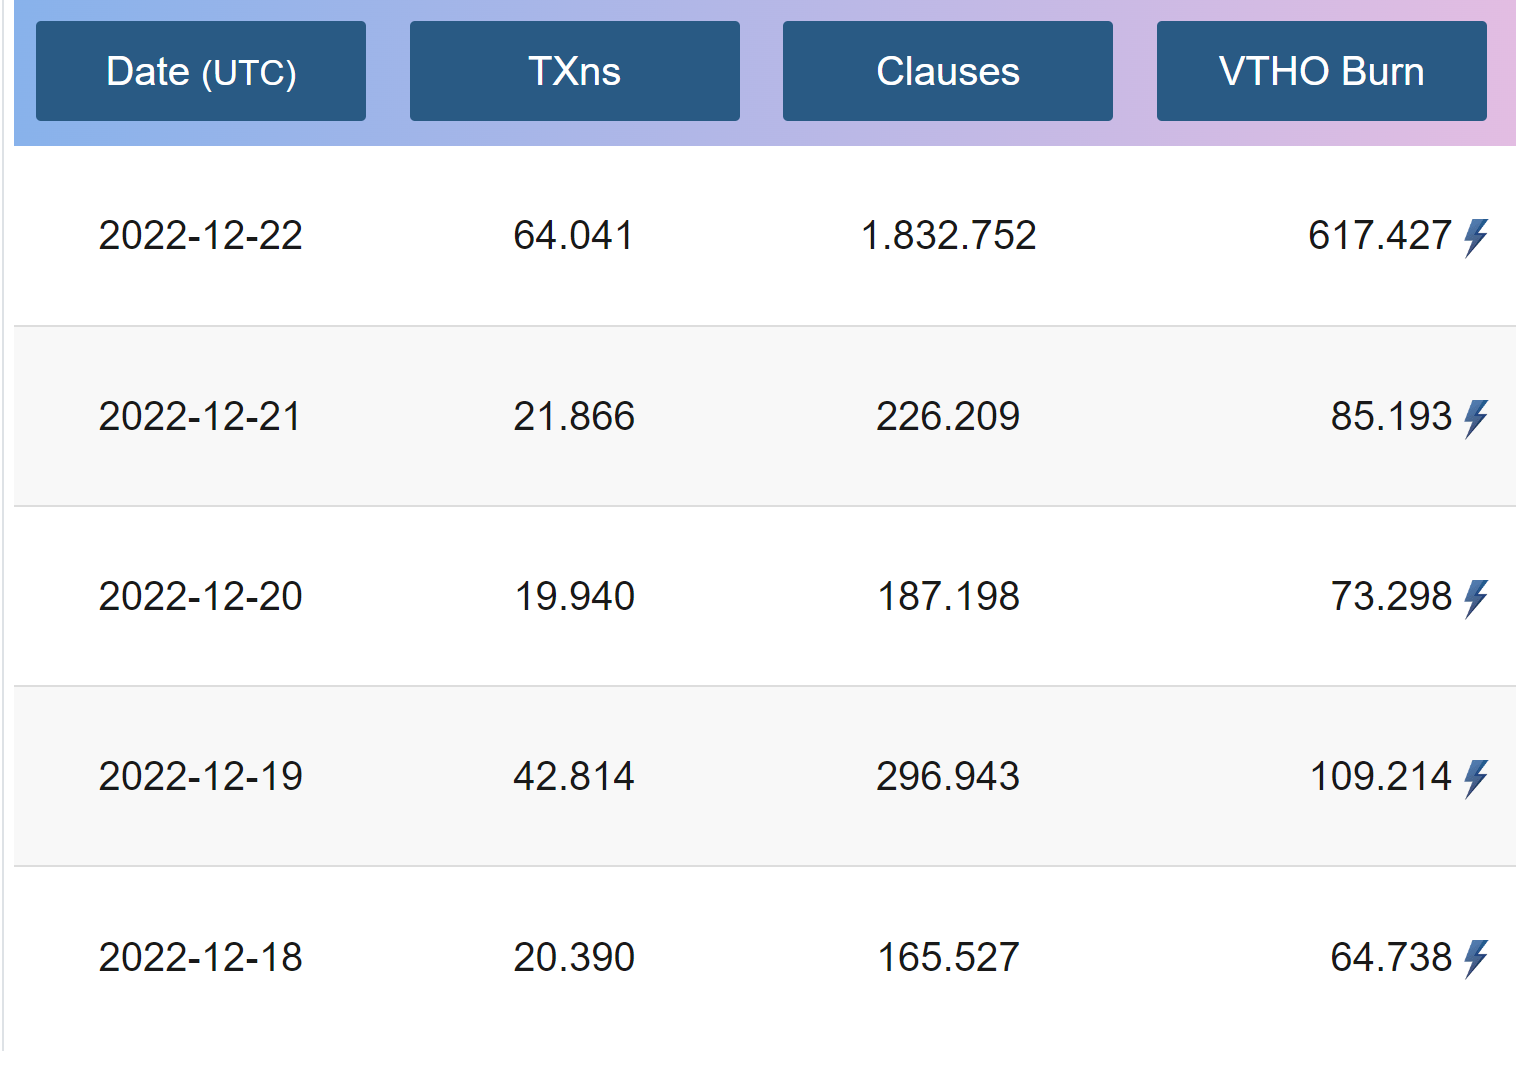The height and width of the screenshot is (1068, 1516).
Task: Select the 2022-12-20 date cell
Action: [x=201, y=596]
